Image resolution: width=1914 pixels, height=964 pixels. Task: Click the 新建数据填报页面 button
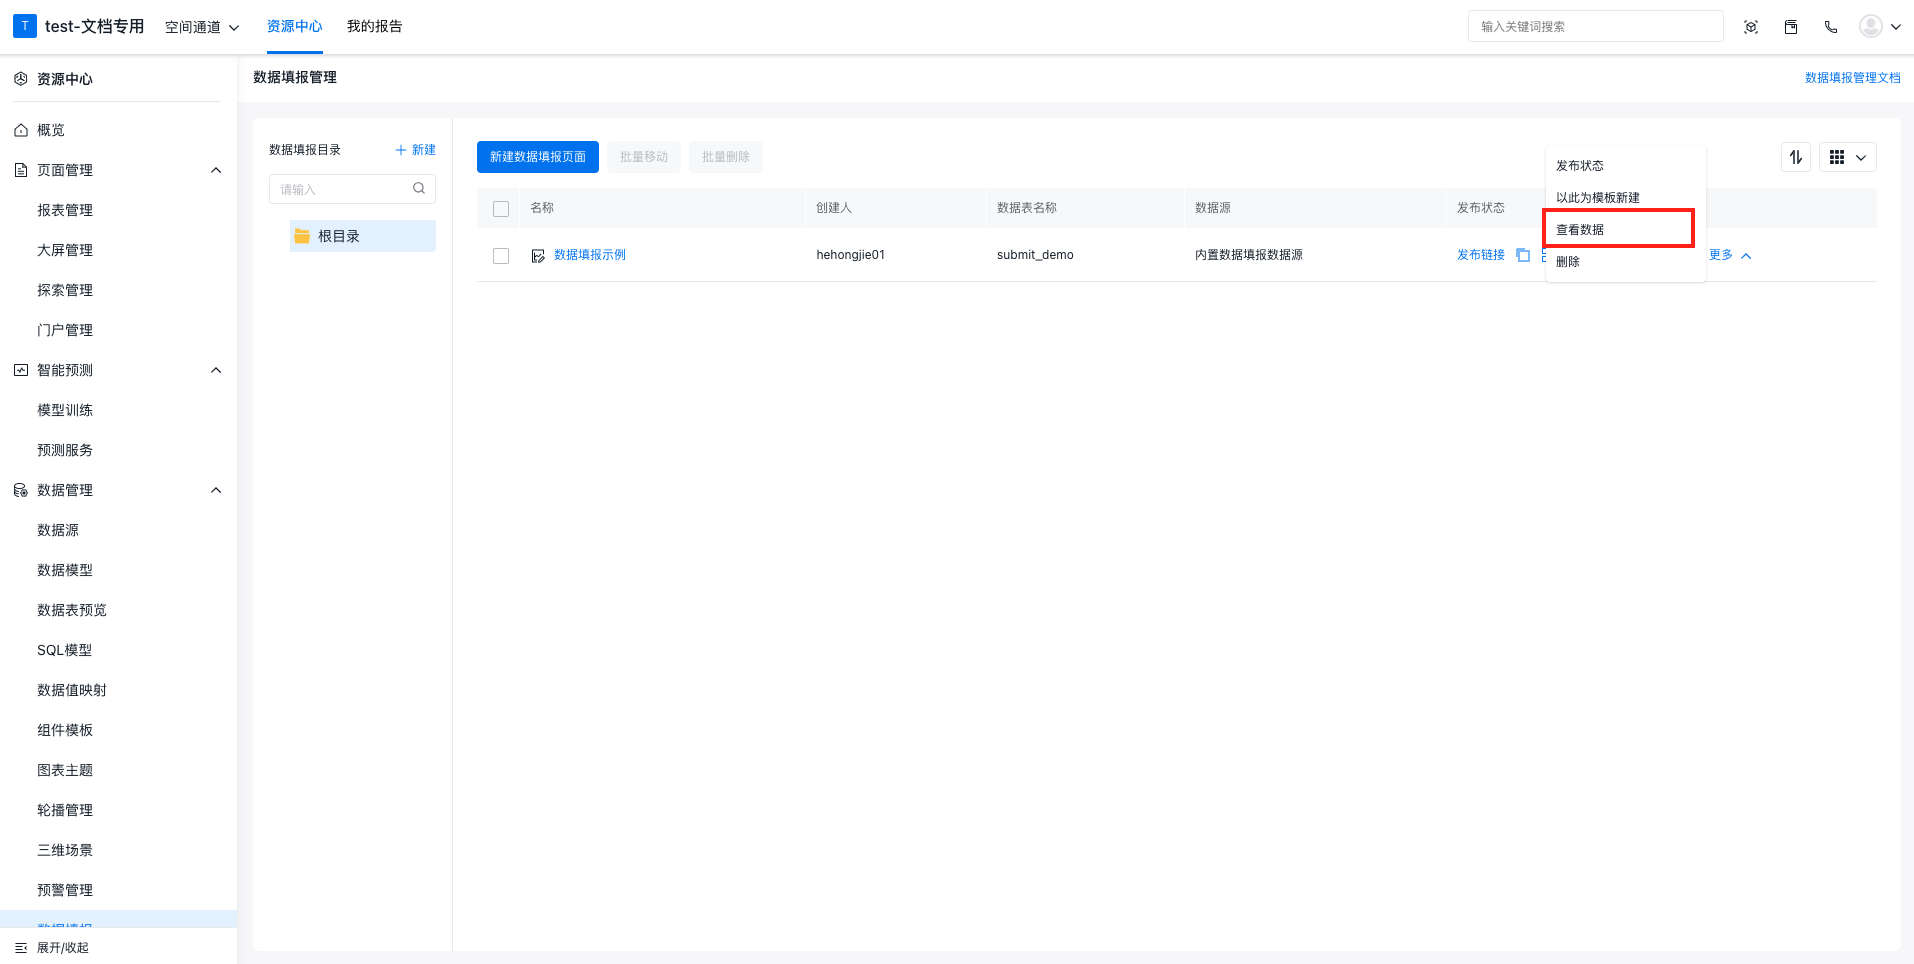point(538,157)
